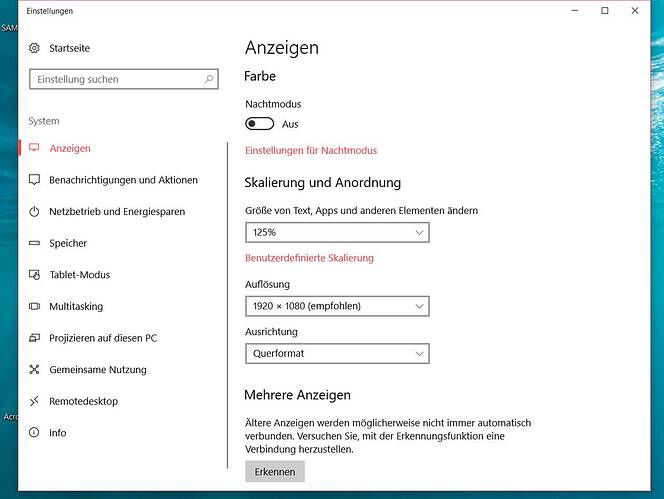The width and height of the screenshot is (664, 499).
Task: Open Benachrichtigungen und Aktionen
Action: pos(123,180)
